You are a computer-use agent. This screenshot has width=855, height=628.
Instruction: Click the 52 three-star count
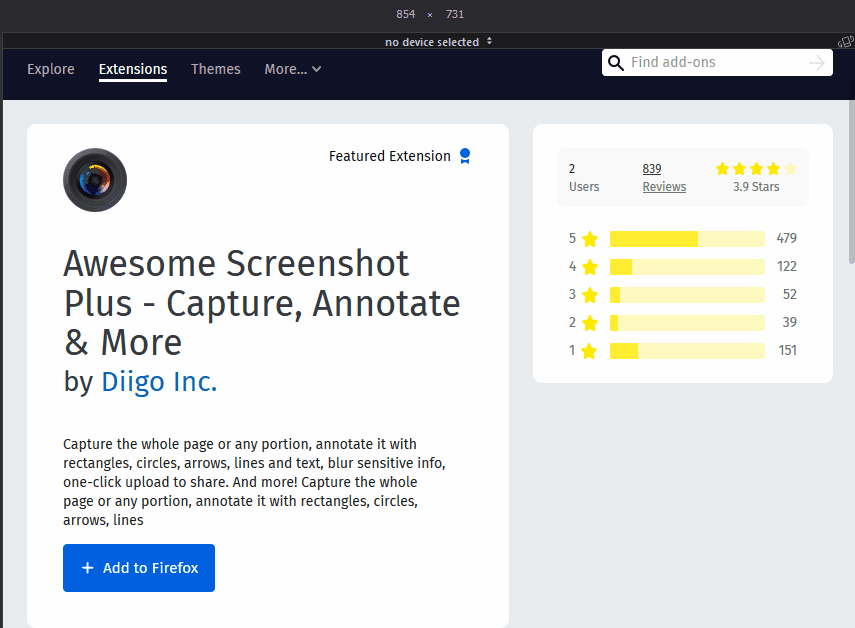click(x=790, y=294)
